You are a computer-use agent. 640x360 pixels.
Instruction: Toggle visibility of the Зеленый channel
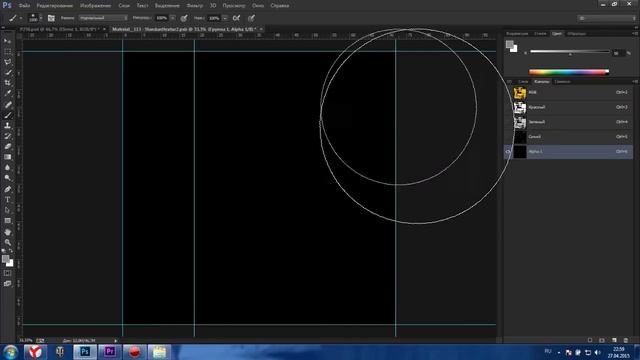[509, 122]
